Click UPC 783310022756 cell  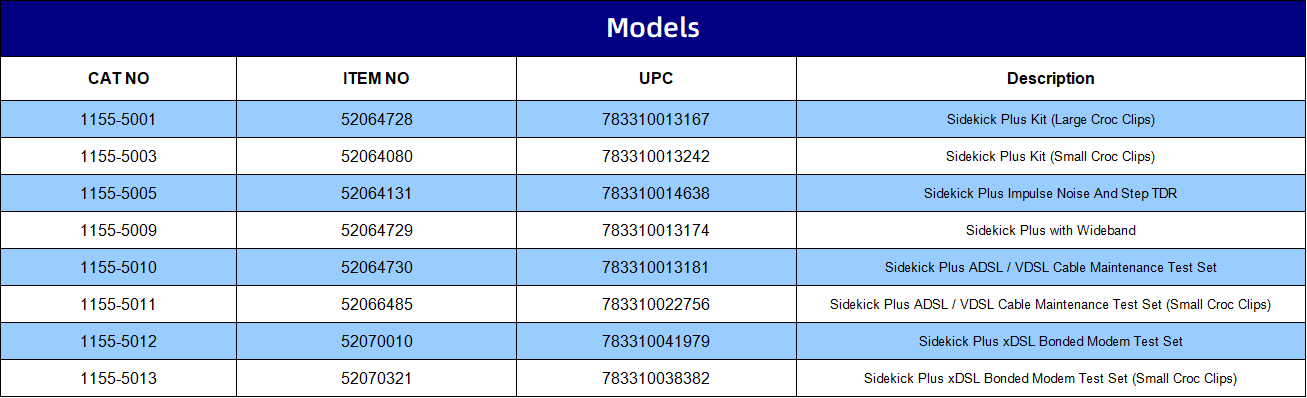(657, 304)
